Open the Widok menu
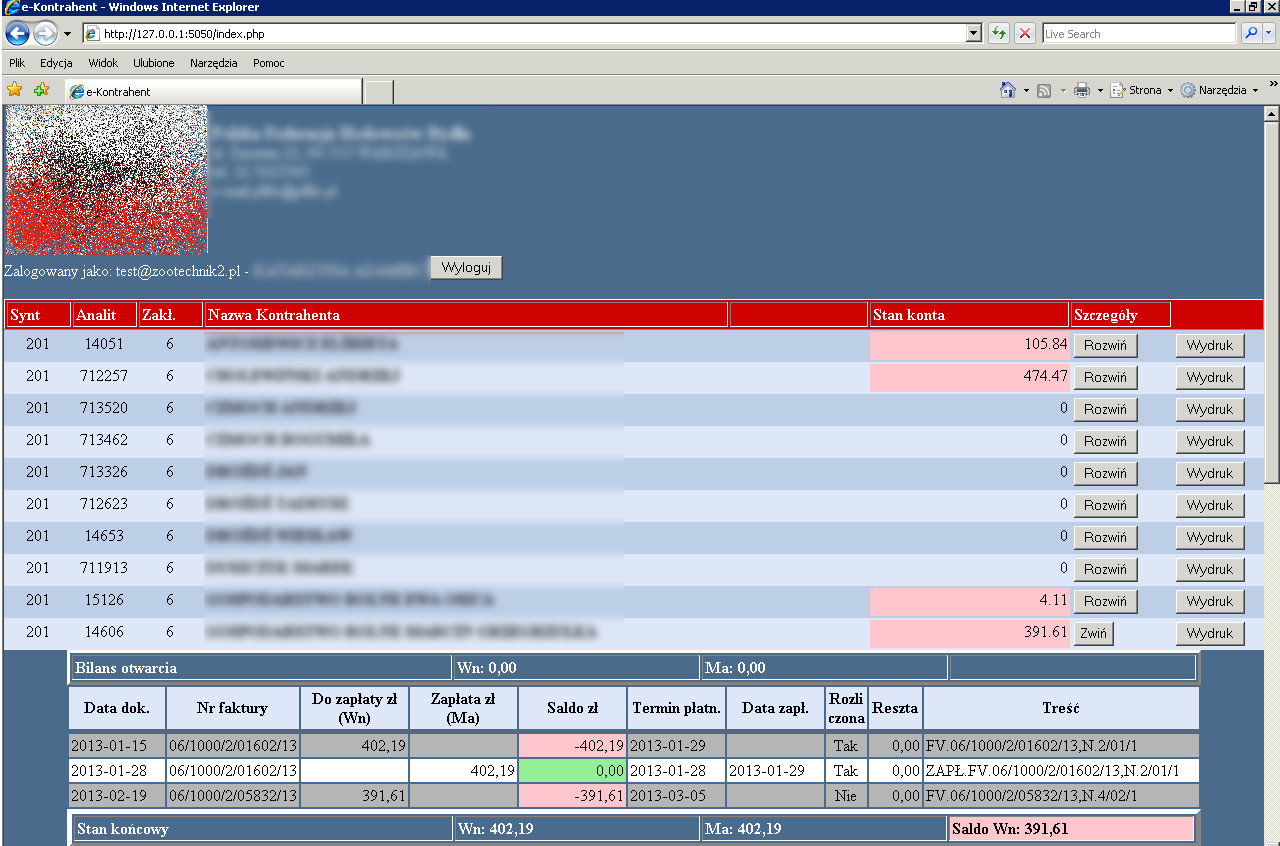Image resolution: width=1280 pixels, height=846 pixels. pyautogui.click(x=103, y=63)
